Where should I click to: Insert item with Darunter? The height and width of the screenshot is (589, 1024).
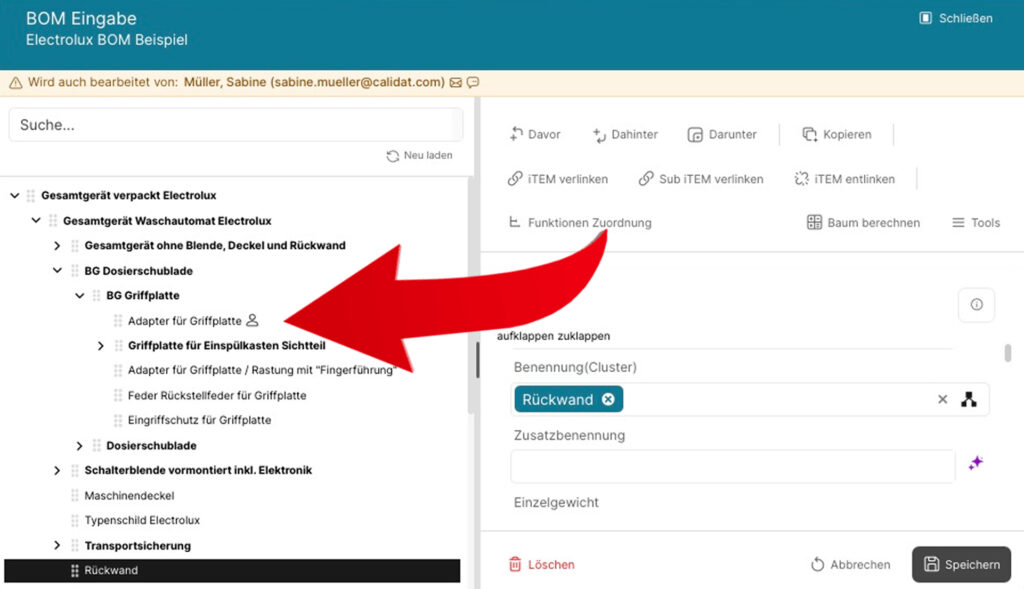point(722,135)
